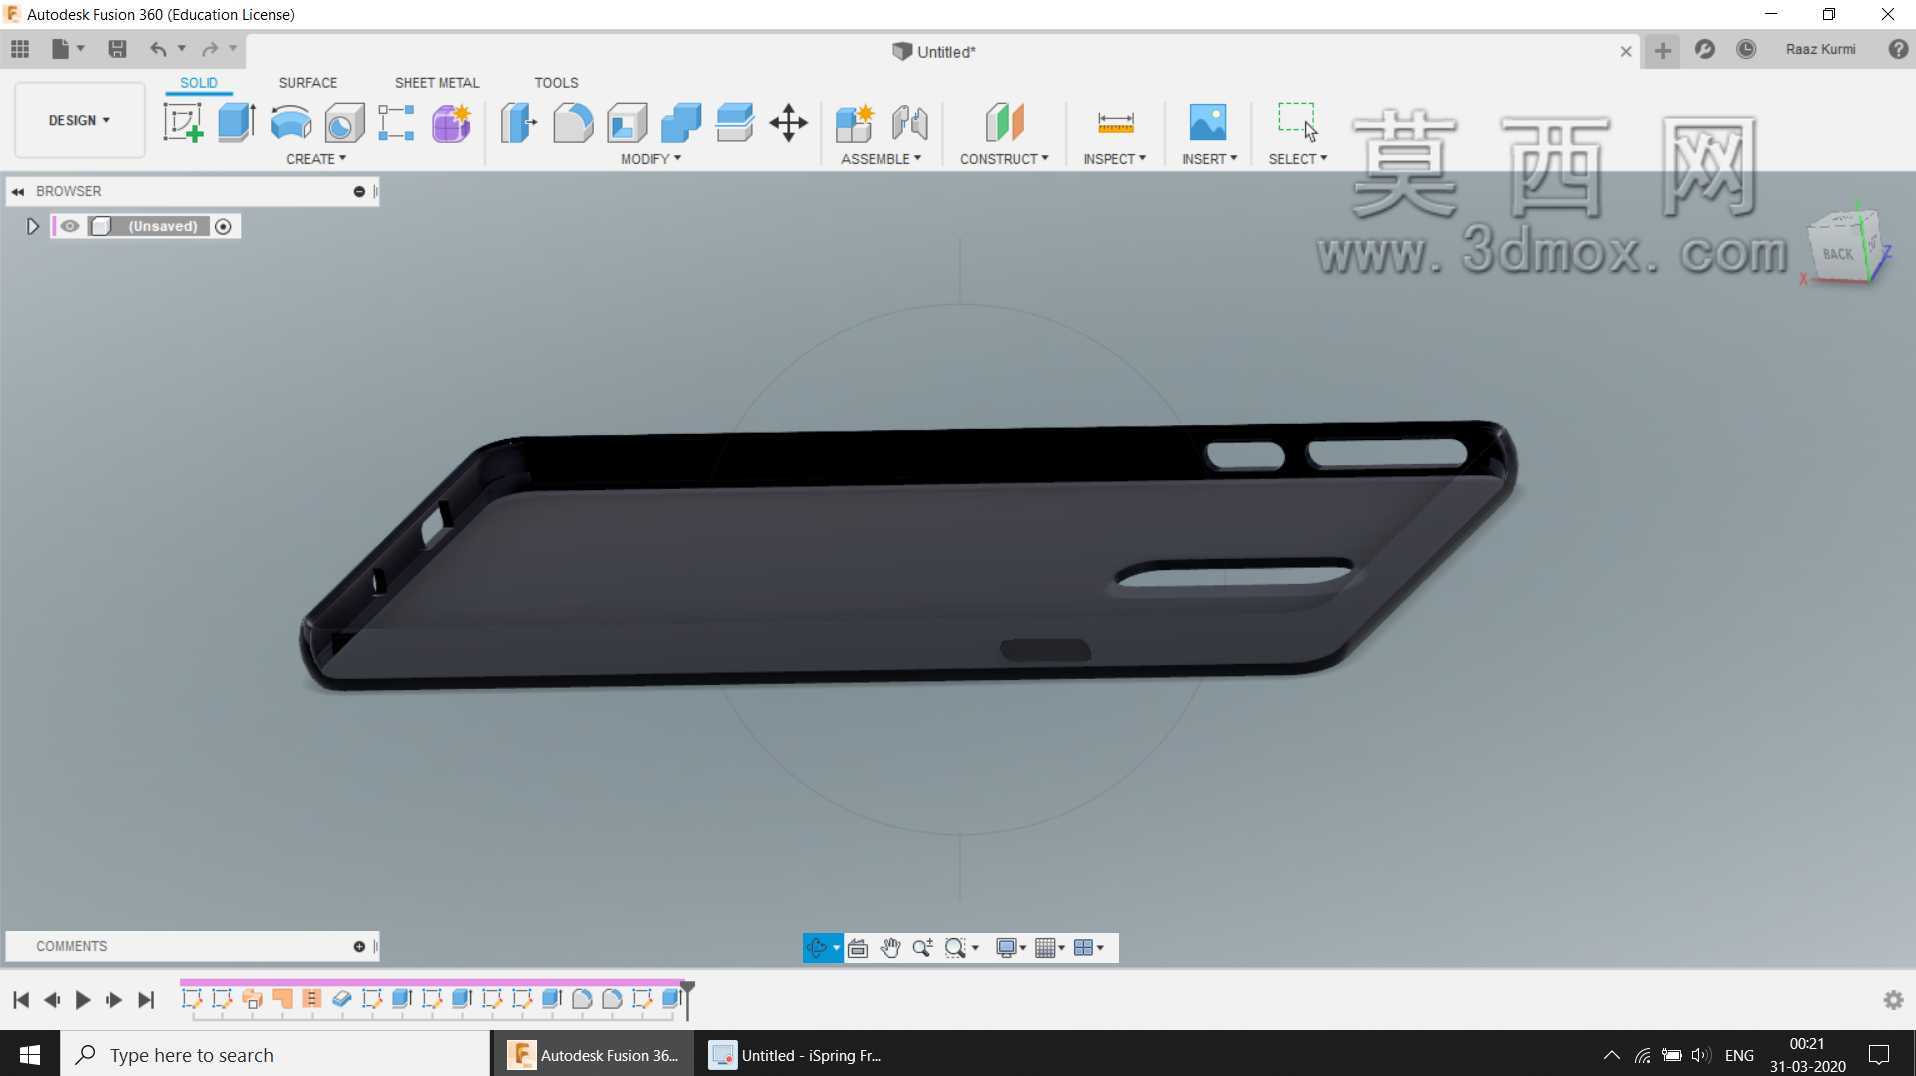1916x1076 pixels.
Task: Open the CONSTRUCT dropdown menu
Action: coord(1004,159)
